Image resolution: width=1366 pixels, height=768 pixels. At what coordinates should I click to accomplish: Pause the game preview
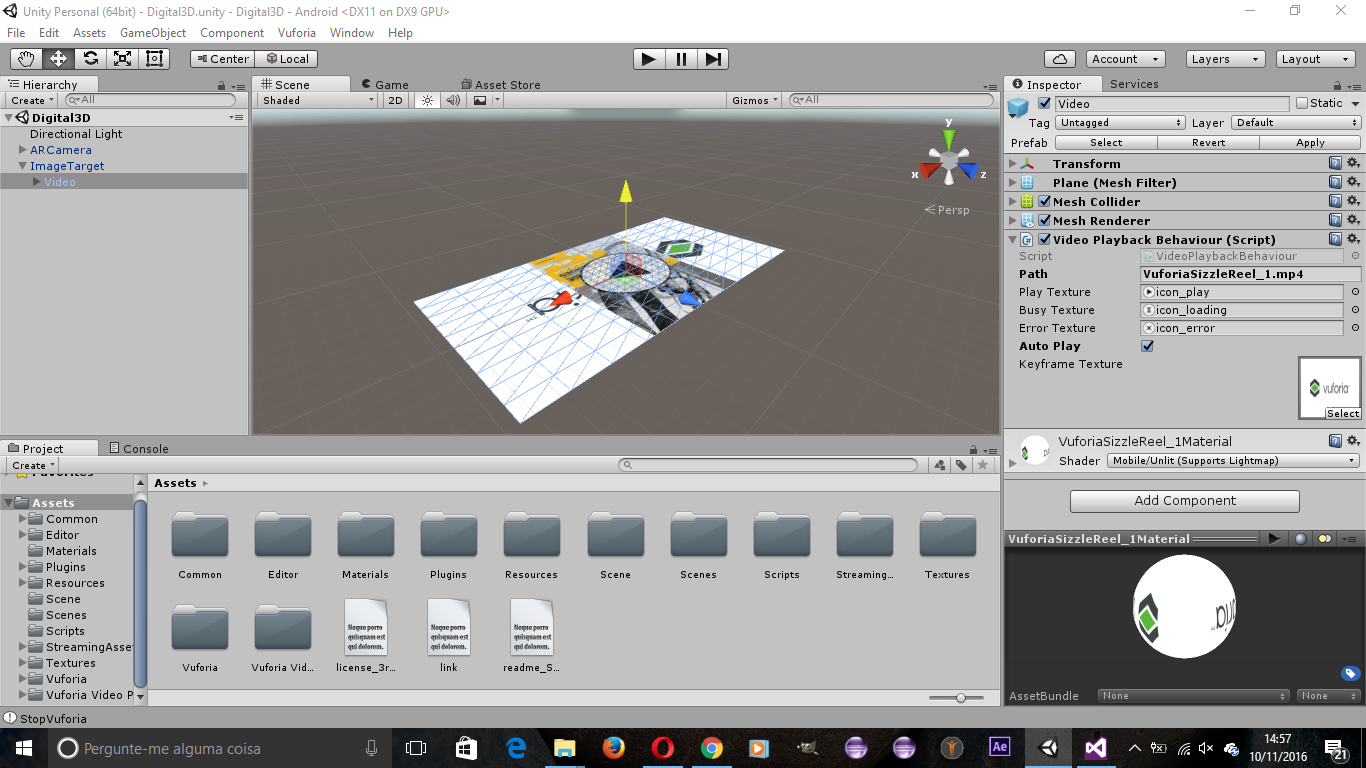click(x=681, y=59)
